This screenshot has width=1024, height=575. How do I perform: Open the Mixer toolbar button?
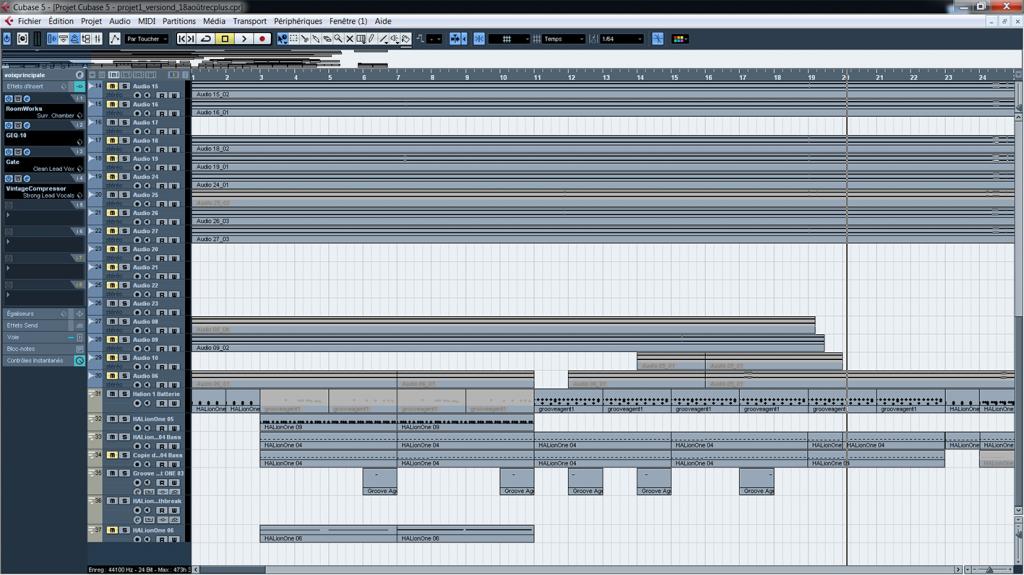pos(97,39)
